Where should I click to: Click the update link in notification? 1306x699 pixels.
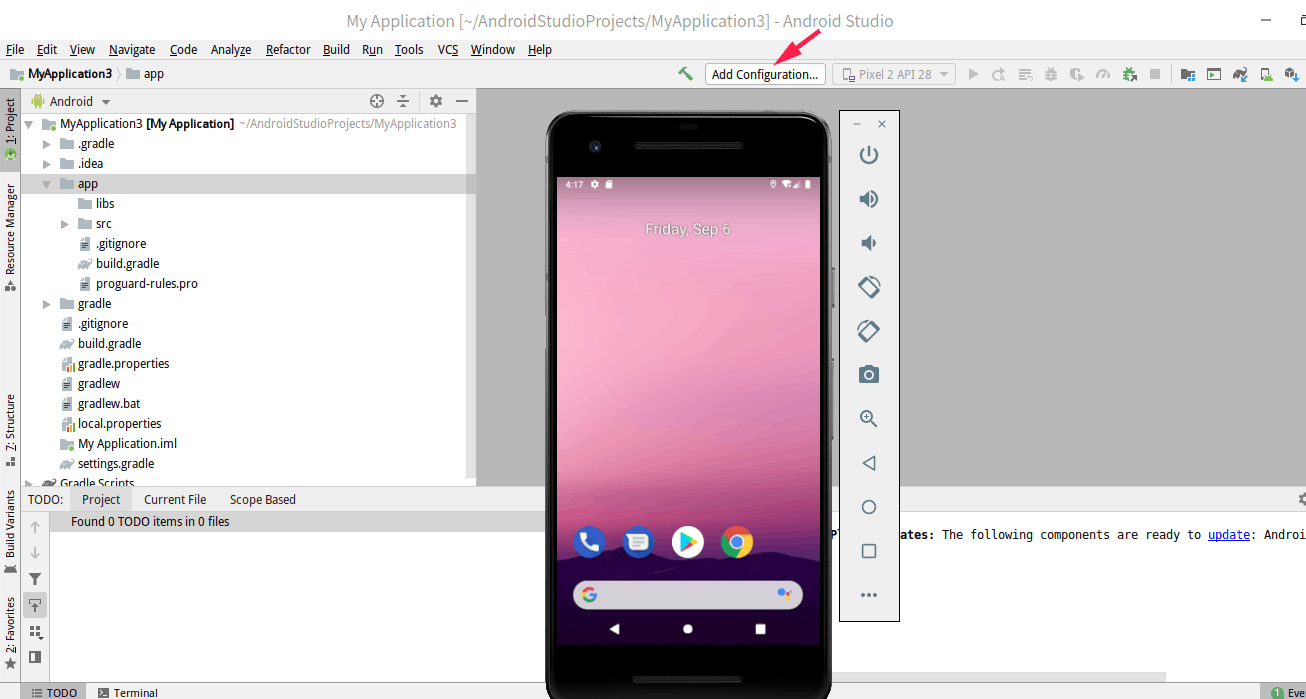click(1228, 535)
